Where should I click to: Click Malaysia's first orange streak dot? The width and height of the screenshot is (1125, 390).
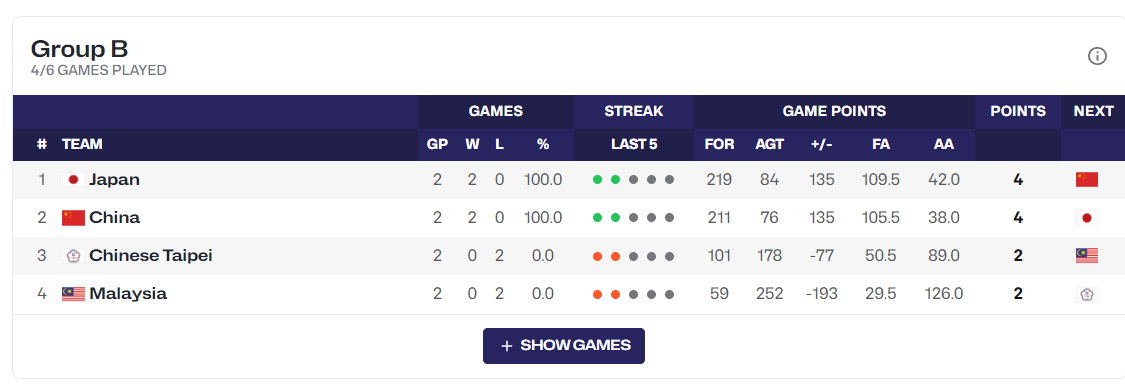[x=597, y=294]
